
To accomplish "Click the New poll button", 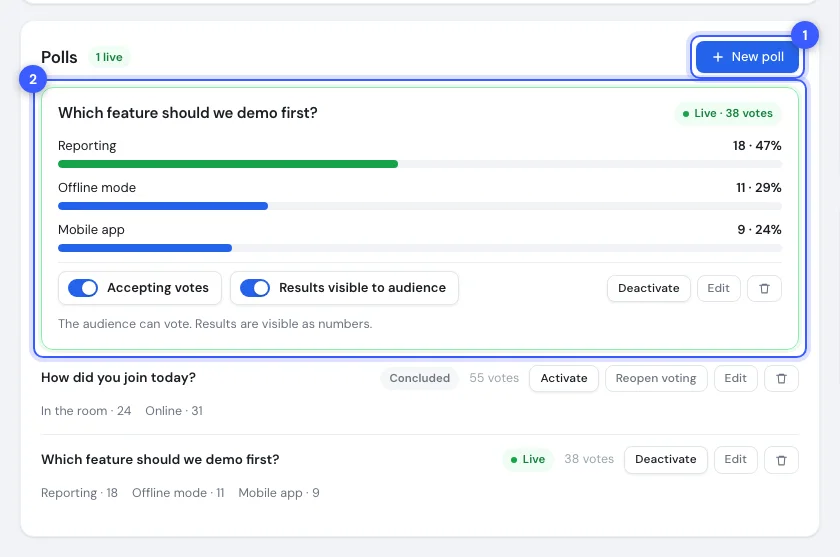I will coord(747,57).
